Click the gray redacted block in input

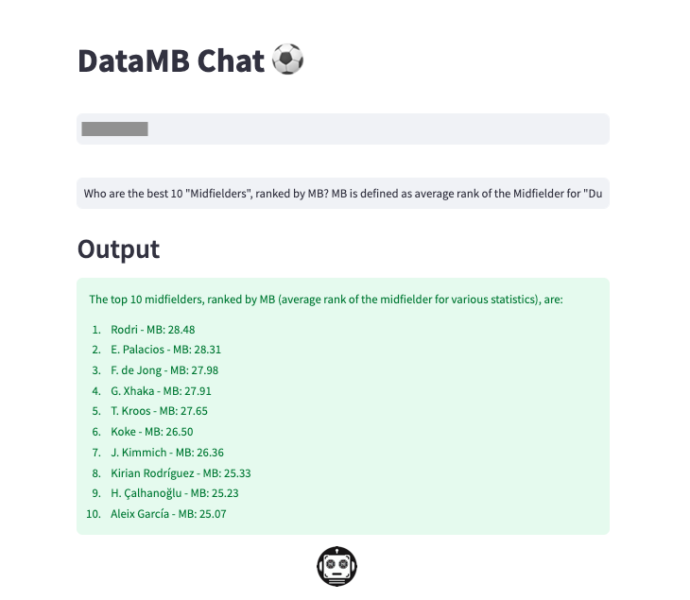pos(114,129)
